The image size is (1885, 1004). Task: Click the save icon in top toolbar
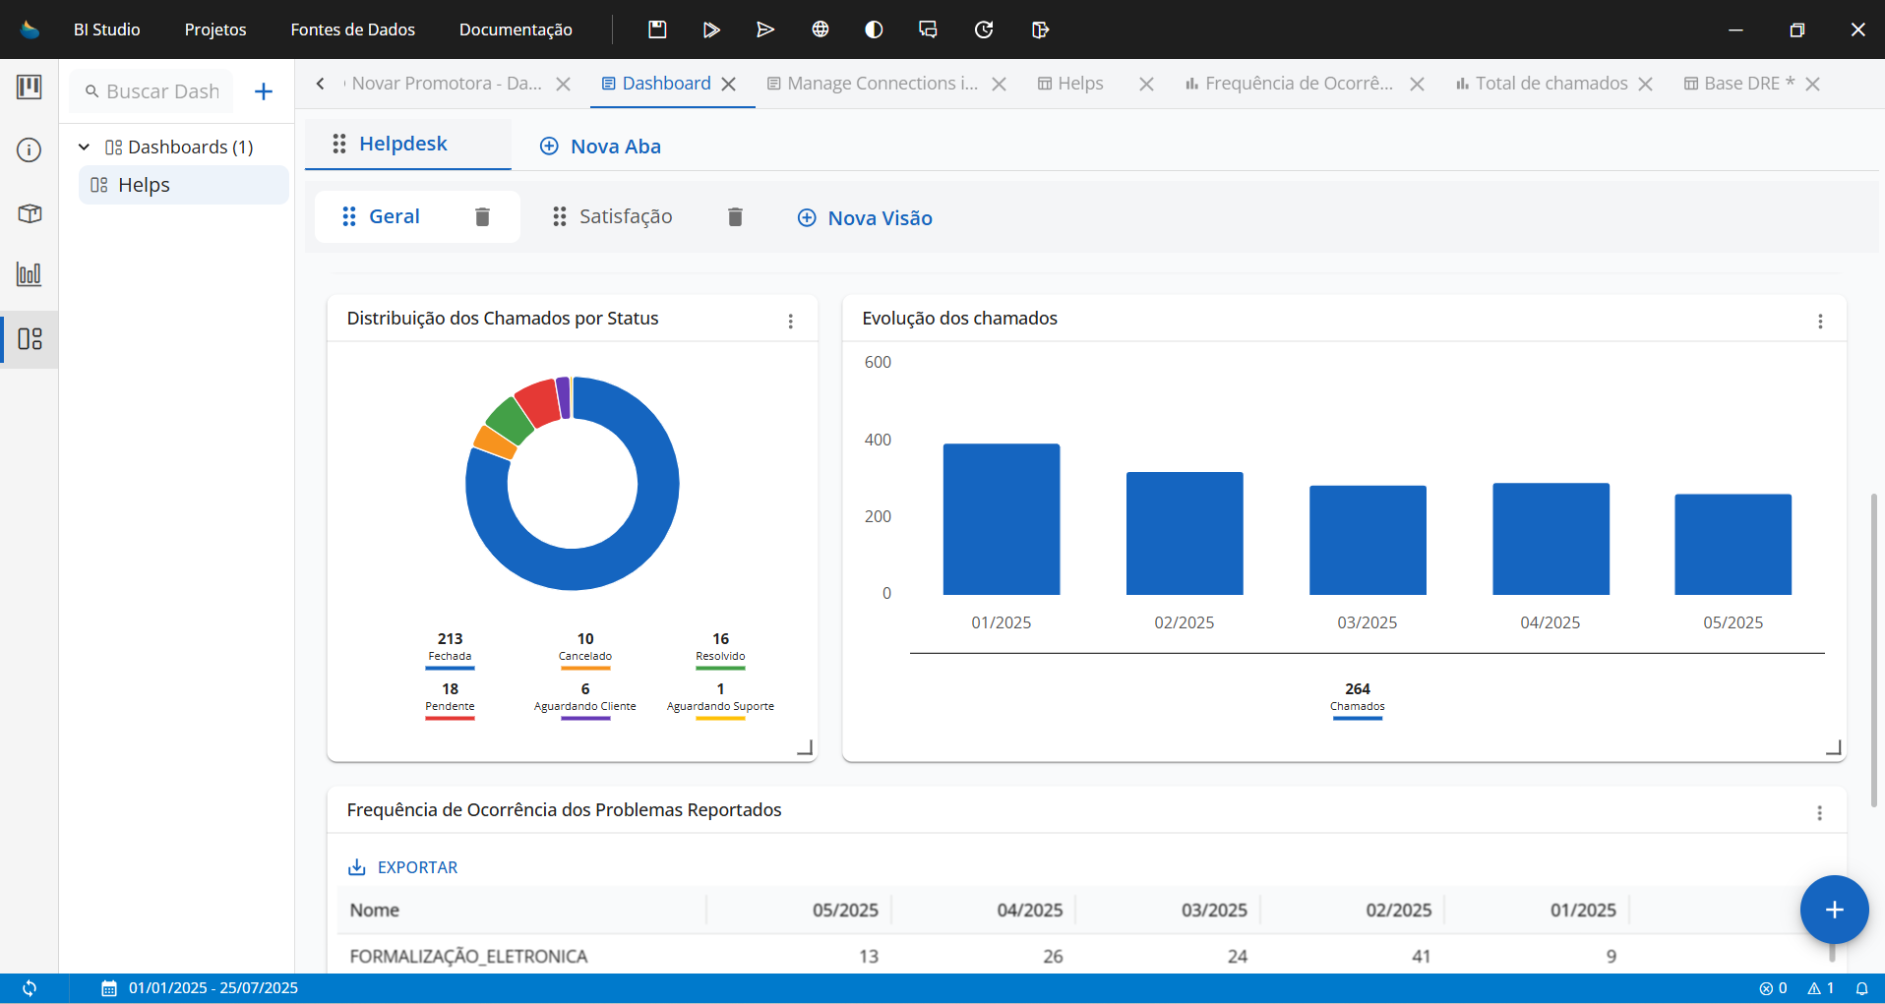pos(657,30)
